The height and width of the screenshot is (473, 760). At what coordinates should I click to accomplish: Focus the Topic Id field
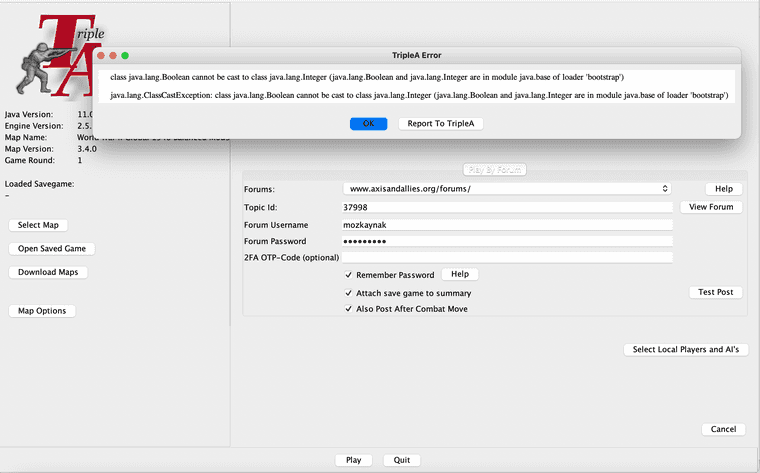tap(507, 207)
